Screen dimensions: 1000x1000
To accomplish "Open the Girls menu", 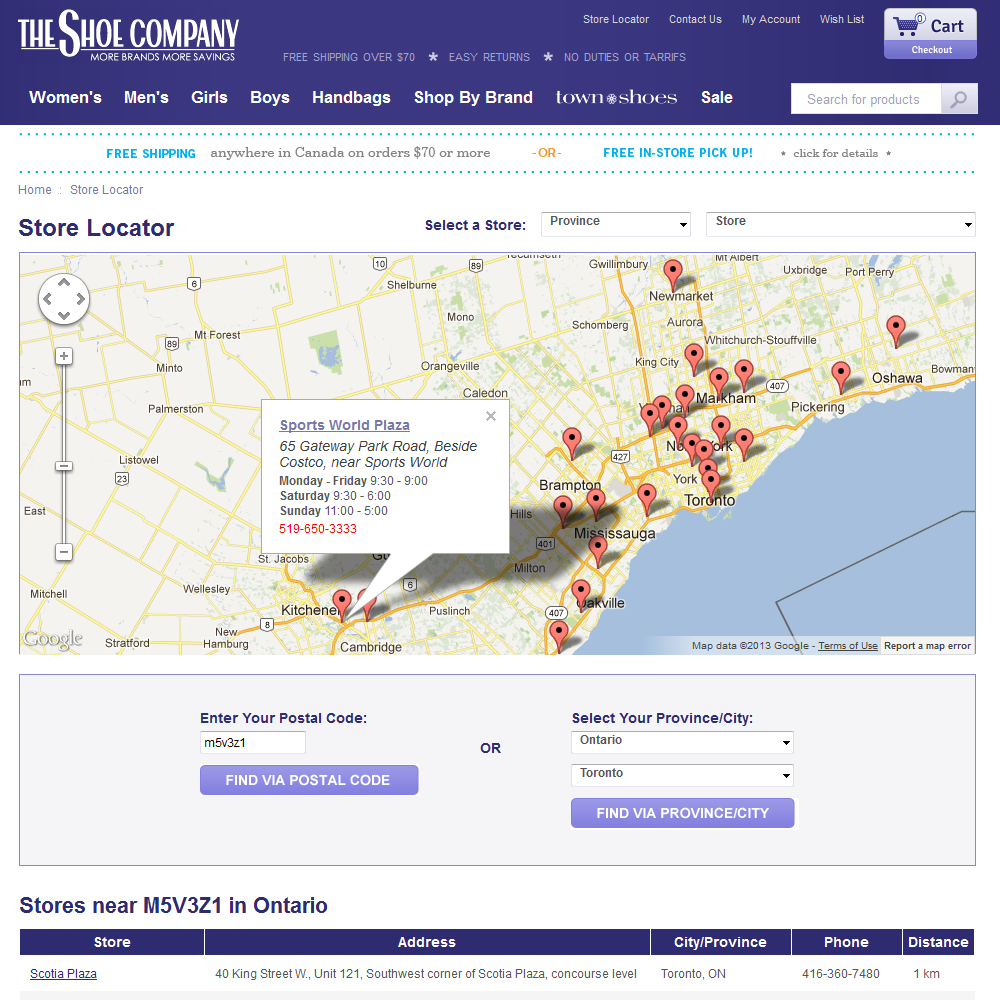I will (x=209, y=98).
